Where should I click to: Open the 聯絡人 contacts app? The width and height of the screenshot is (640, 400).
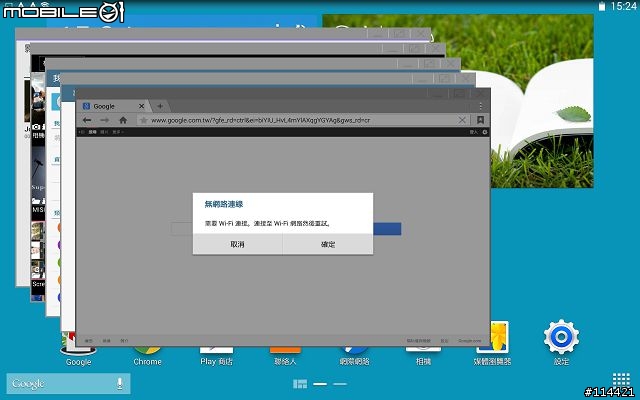click(285, 355)
